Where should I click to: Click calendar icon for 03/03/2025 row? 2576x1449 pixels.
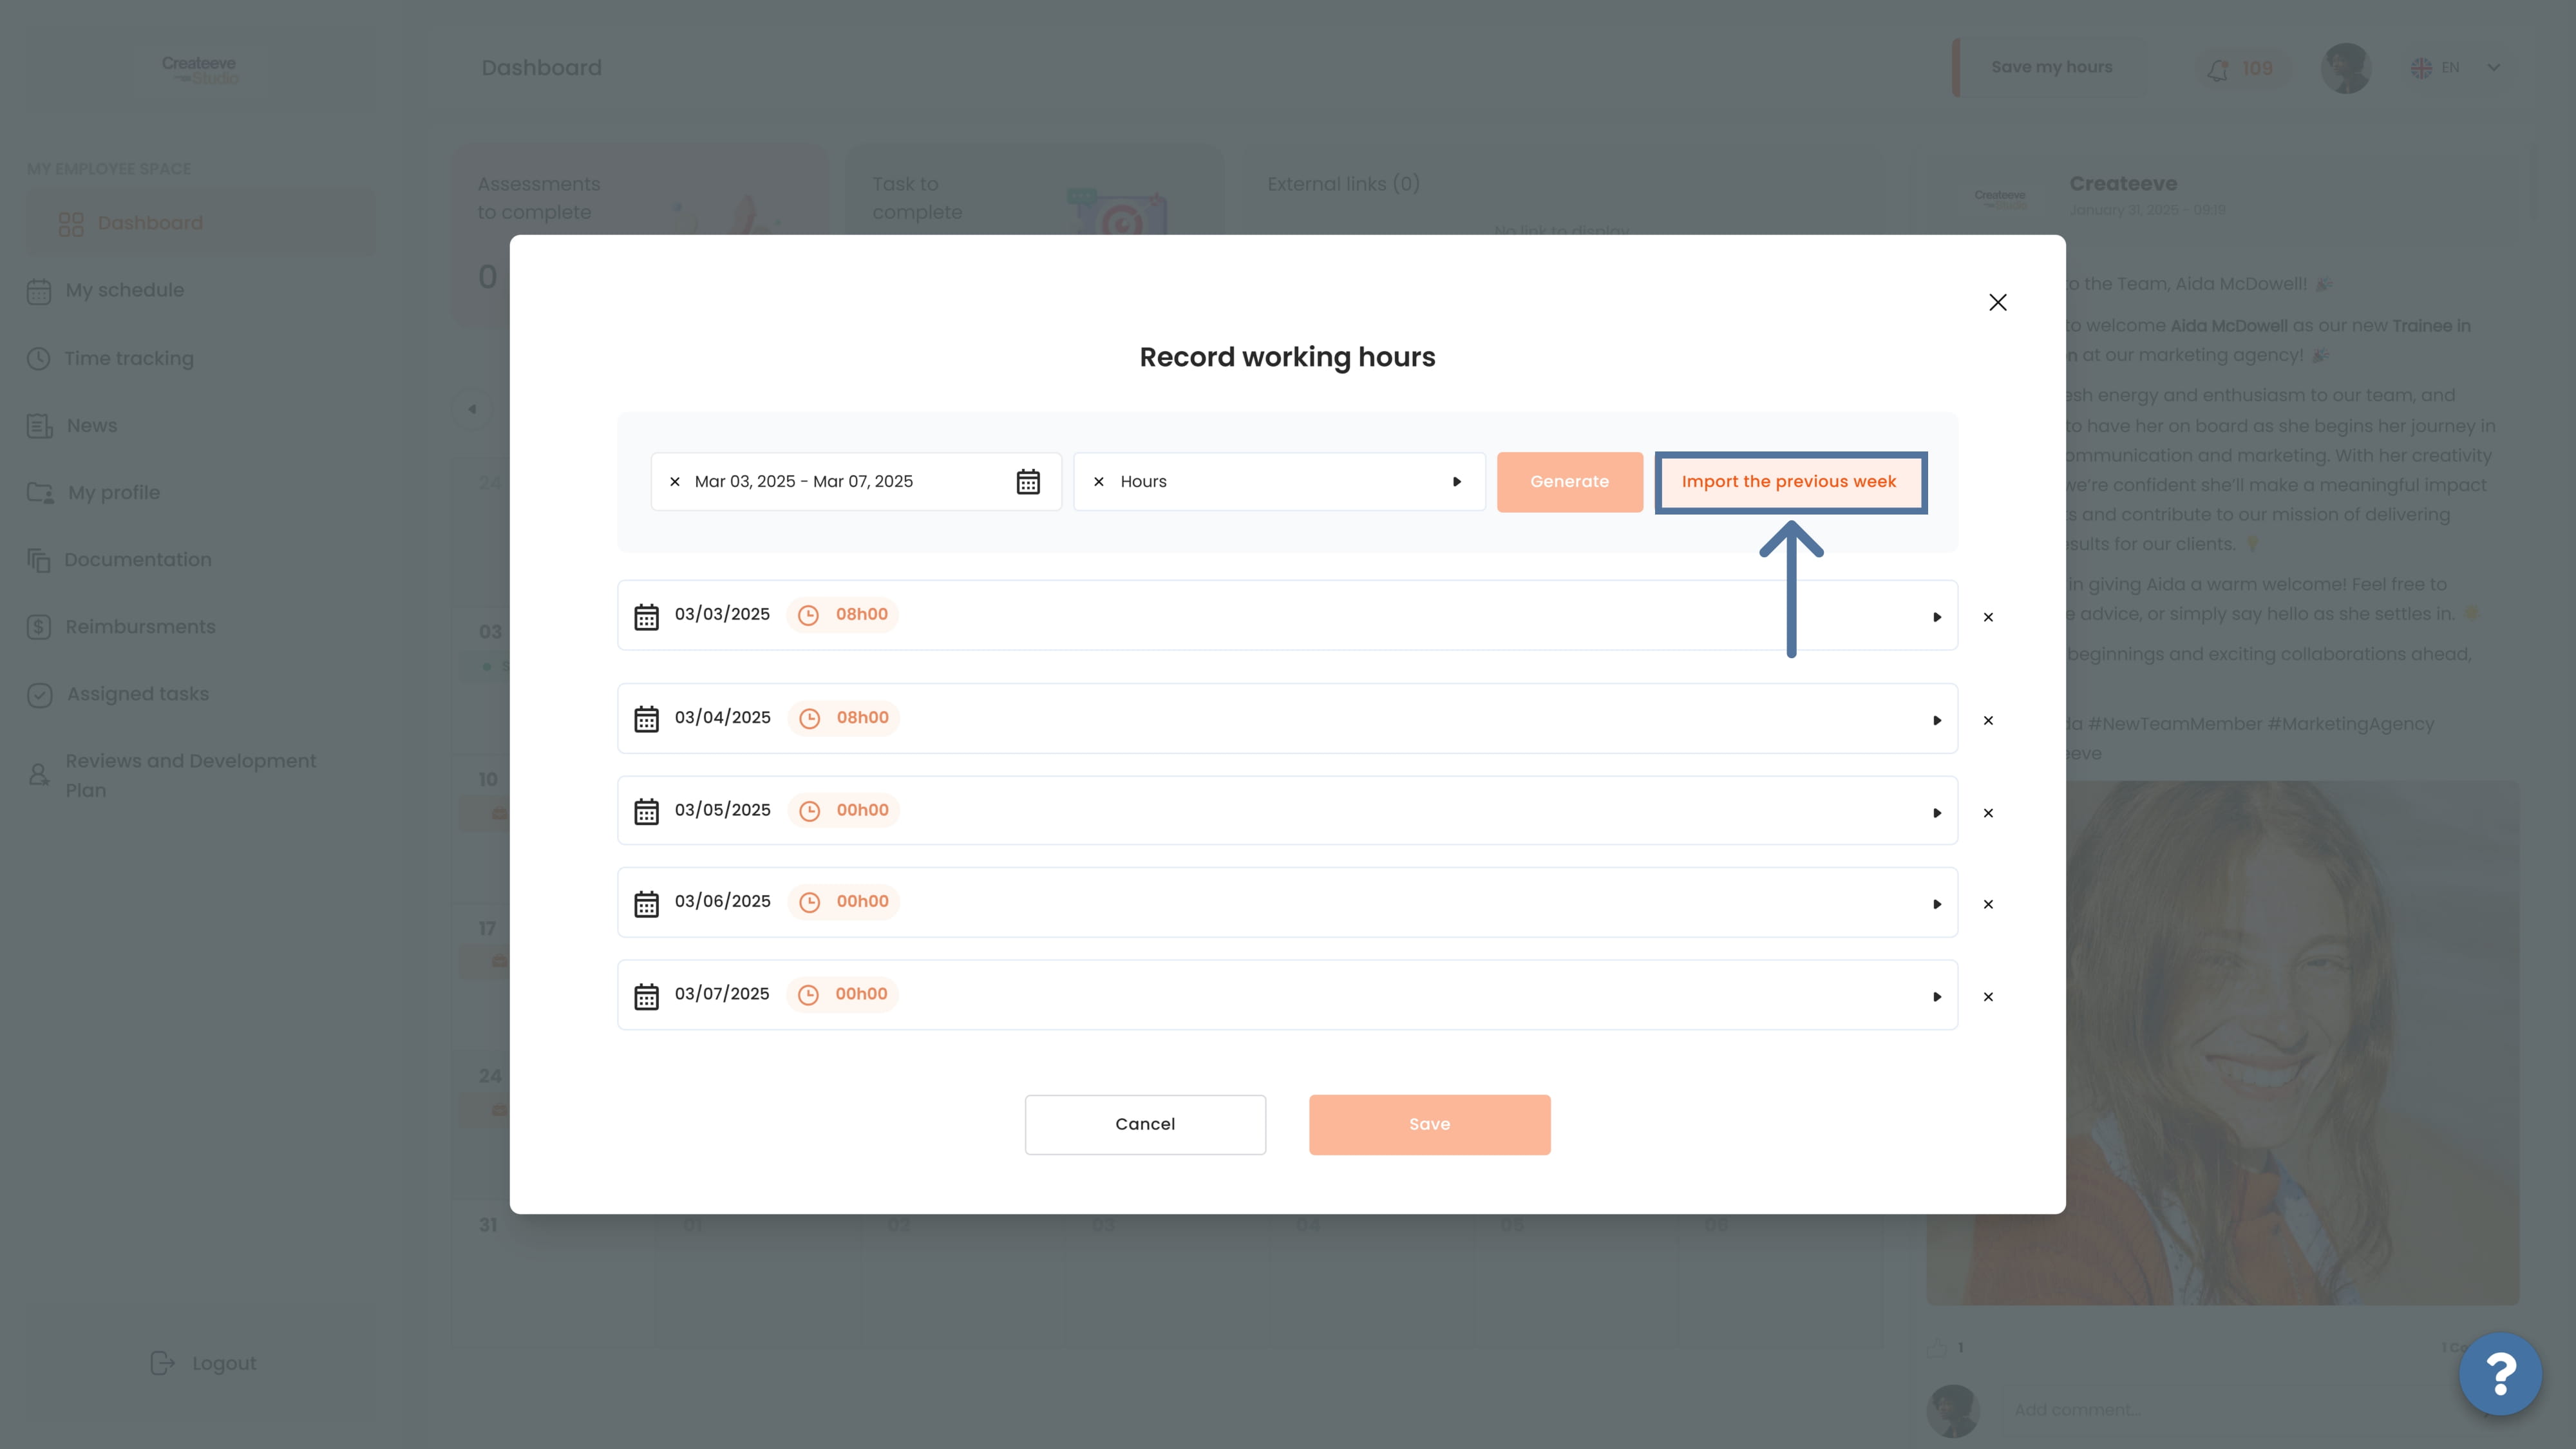pos(647,616)
